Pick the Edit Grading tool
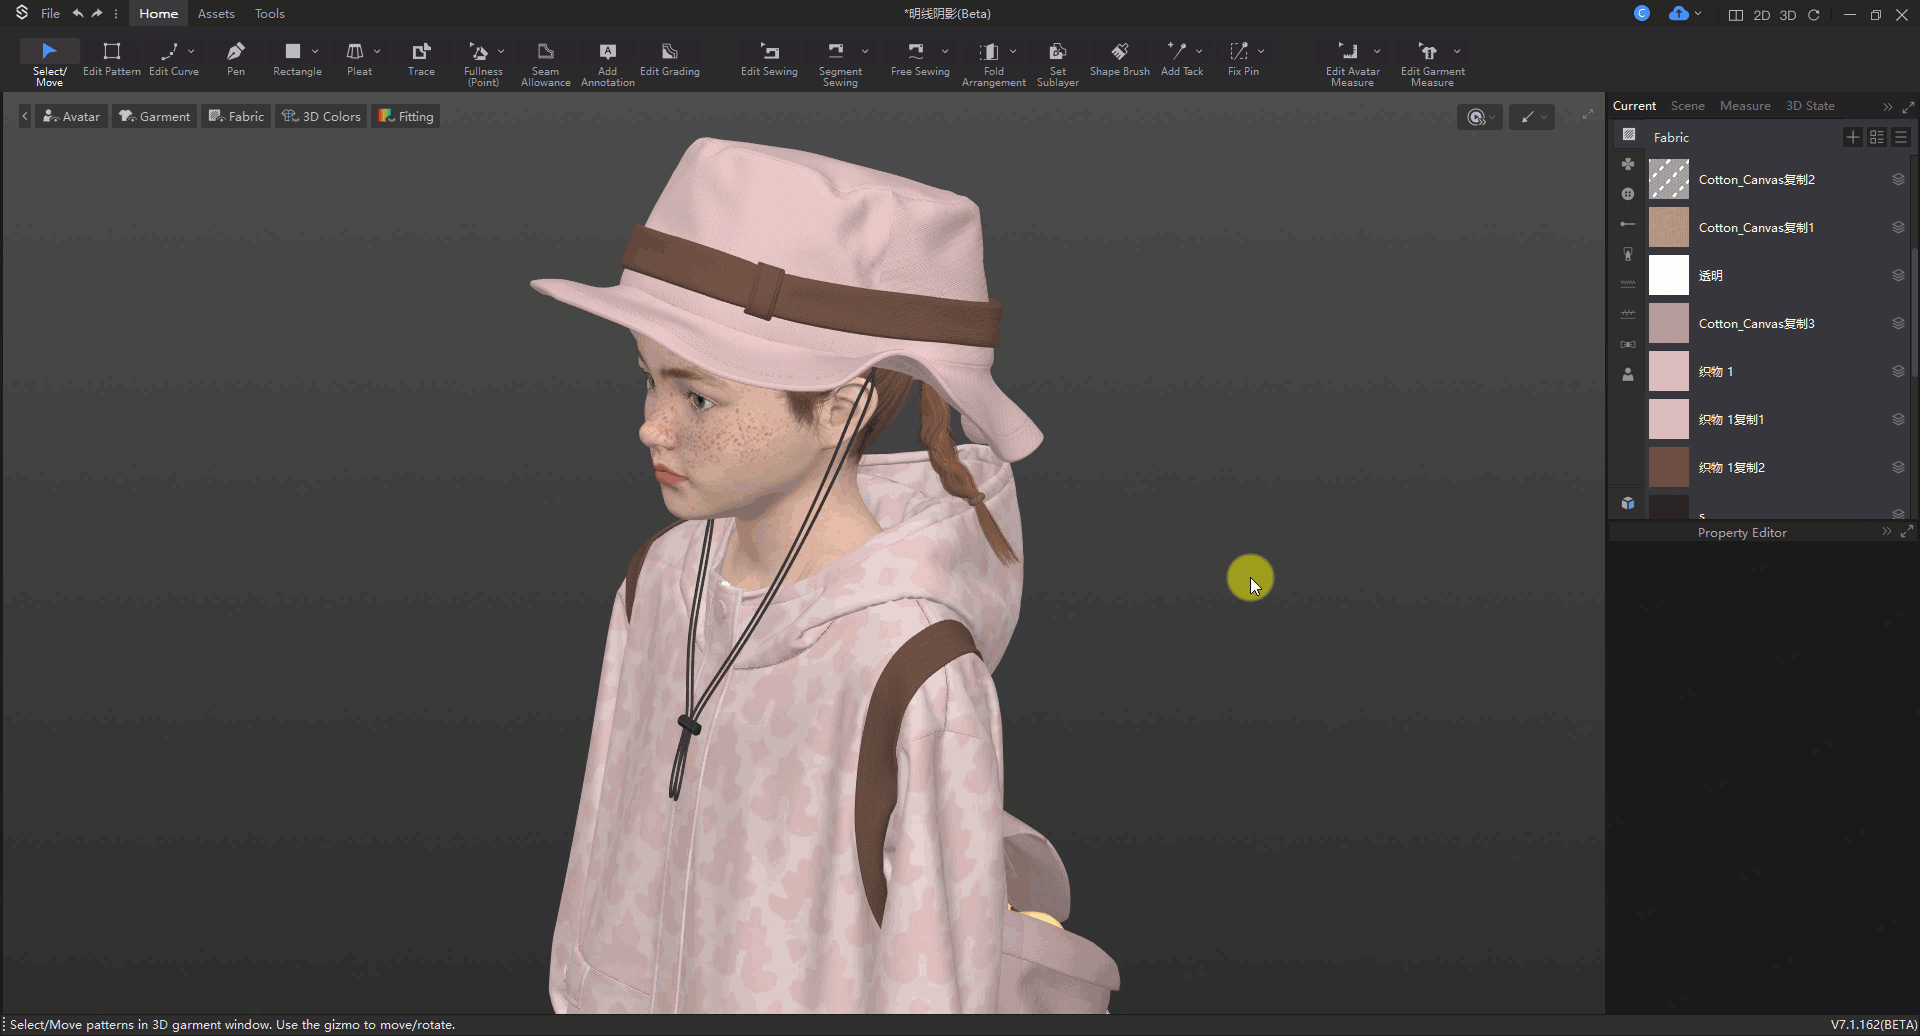 coord(669,58)
